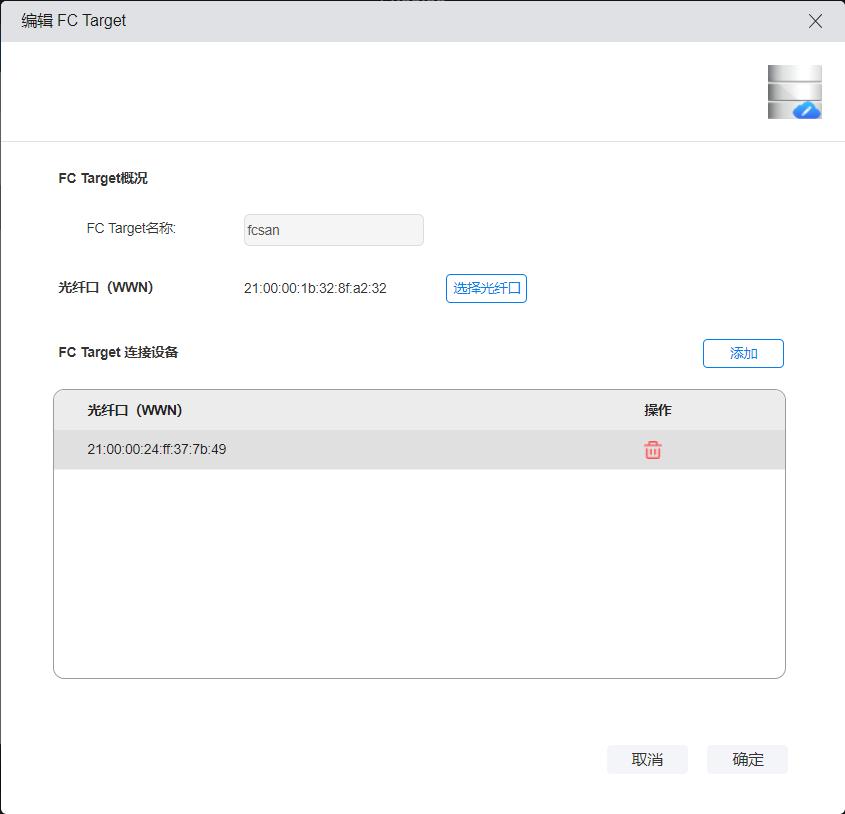Viewport: 845px width, 814px height.
Task: Click the blue cloud edit badge
Action: coord(807,110)
